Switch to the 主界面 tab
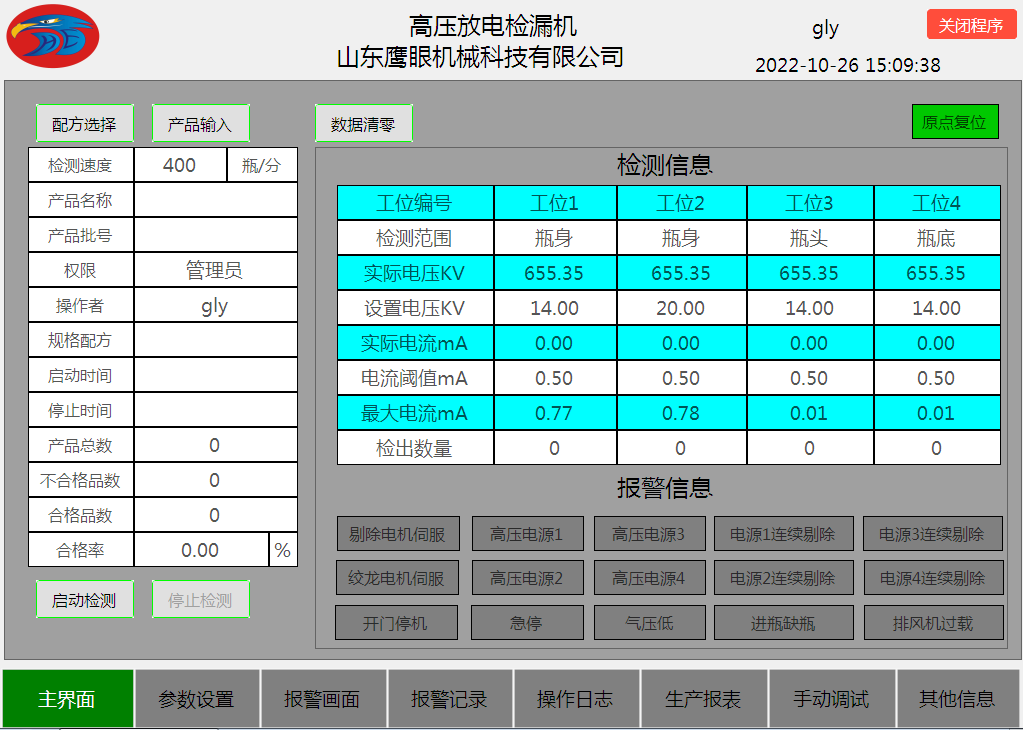Image resolution: width=1023 pixels, height=730 pixels. tap(68, 699)
